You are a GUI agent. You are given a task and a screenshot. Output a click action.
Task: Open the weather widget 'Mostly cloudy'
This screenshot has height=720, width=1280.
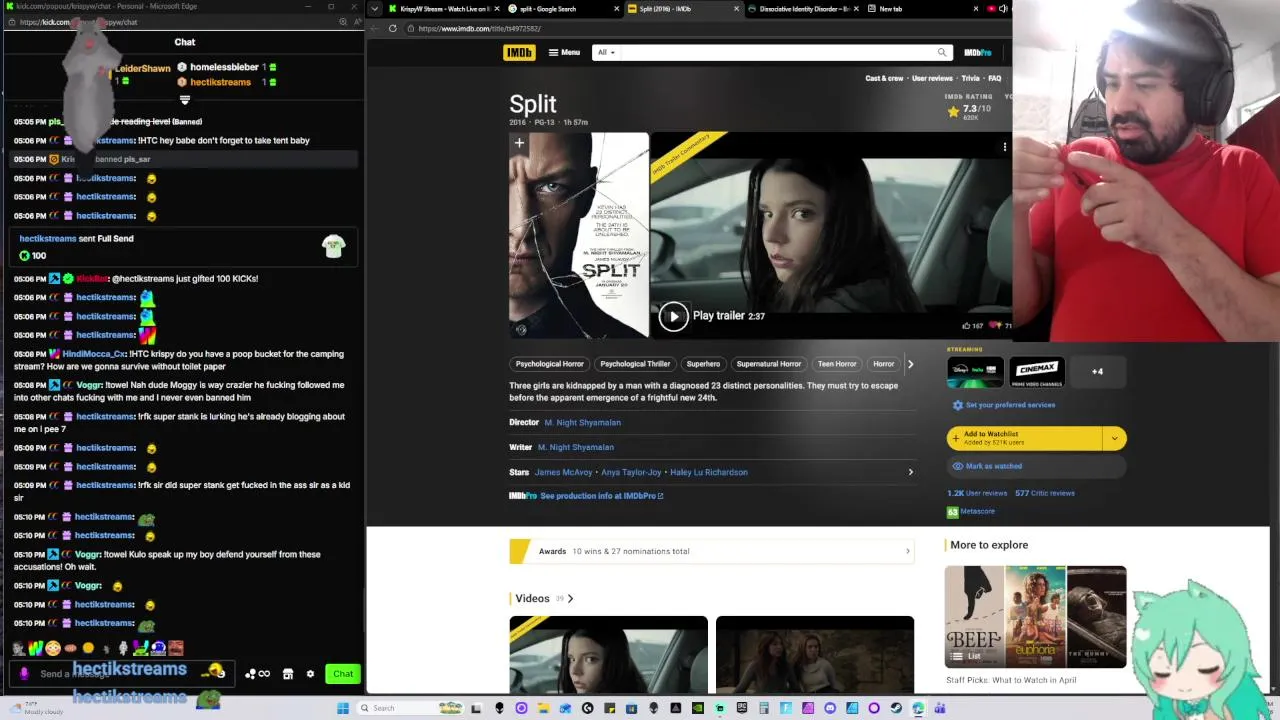click(x=35, y=707)
